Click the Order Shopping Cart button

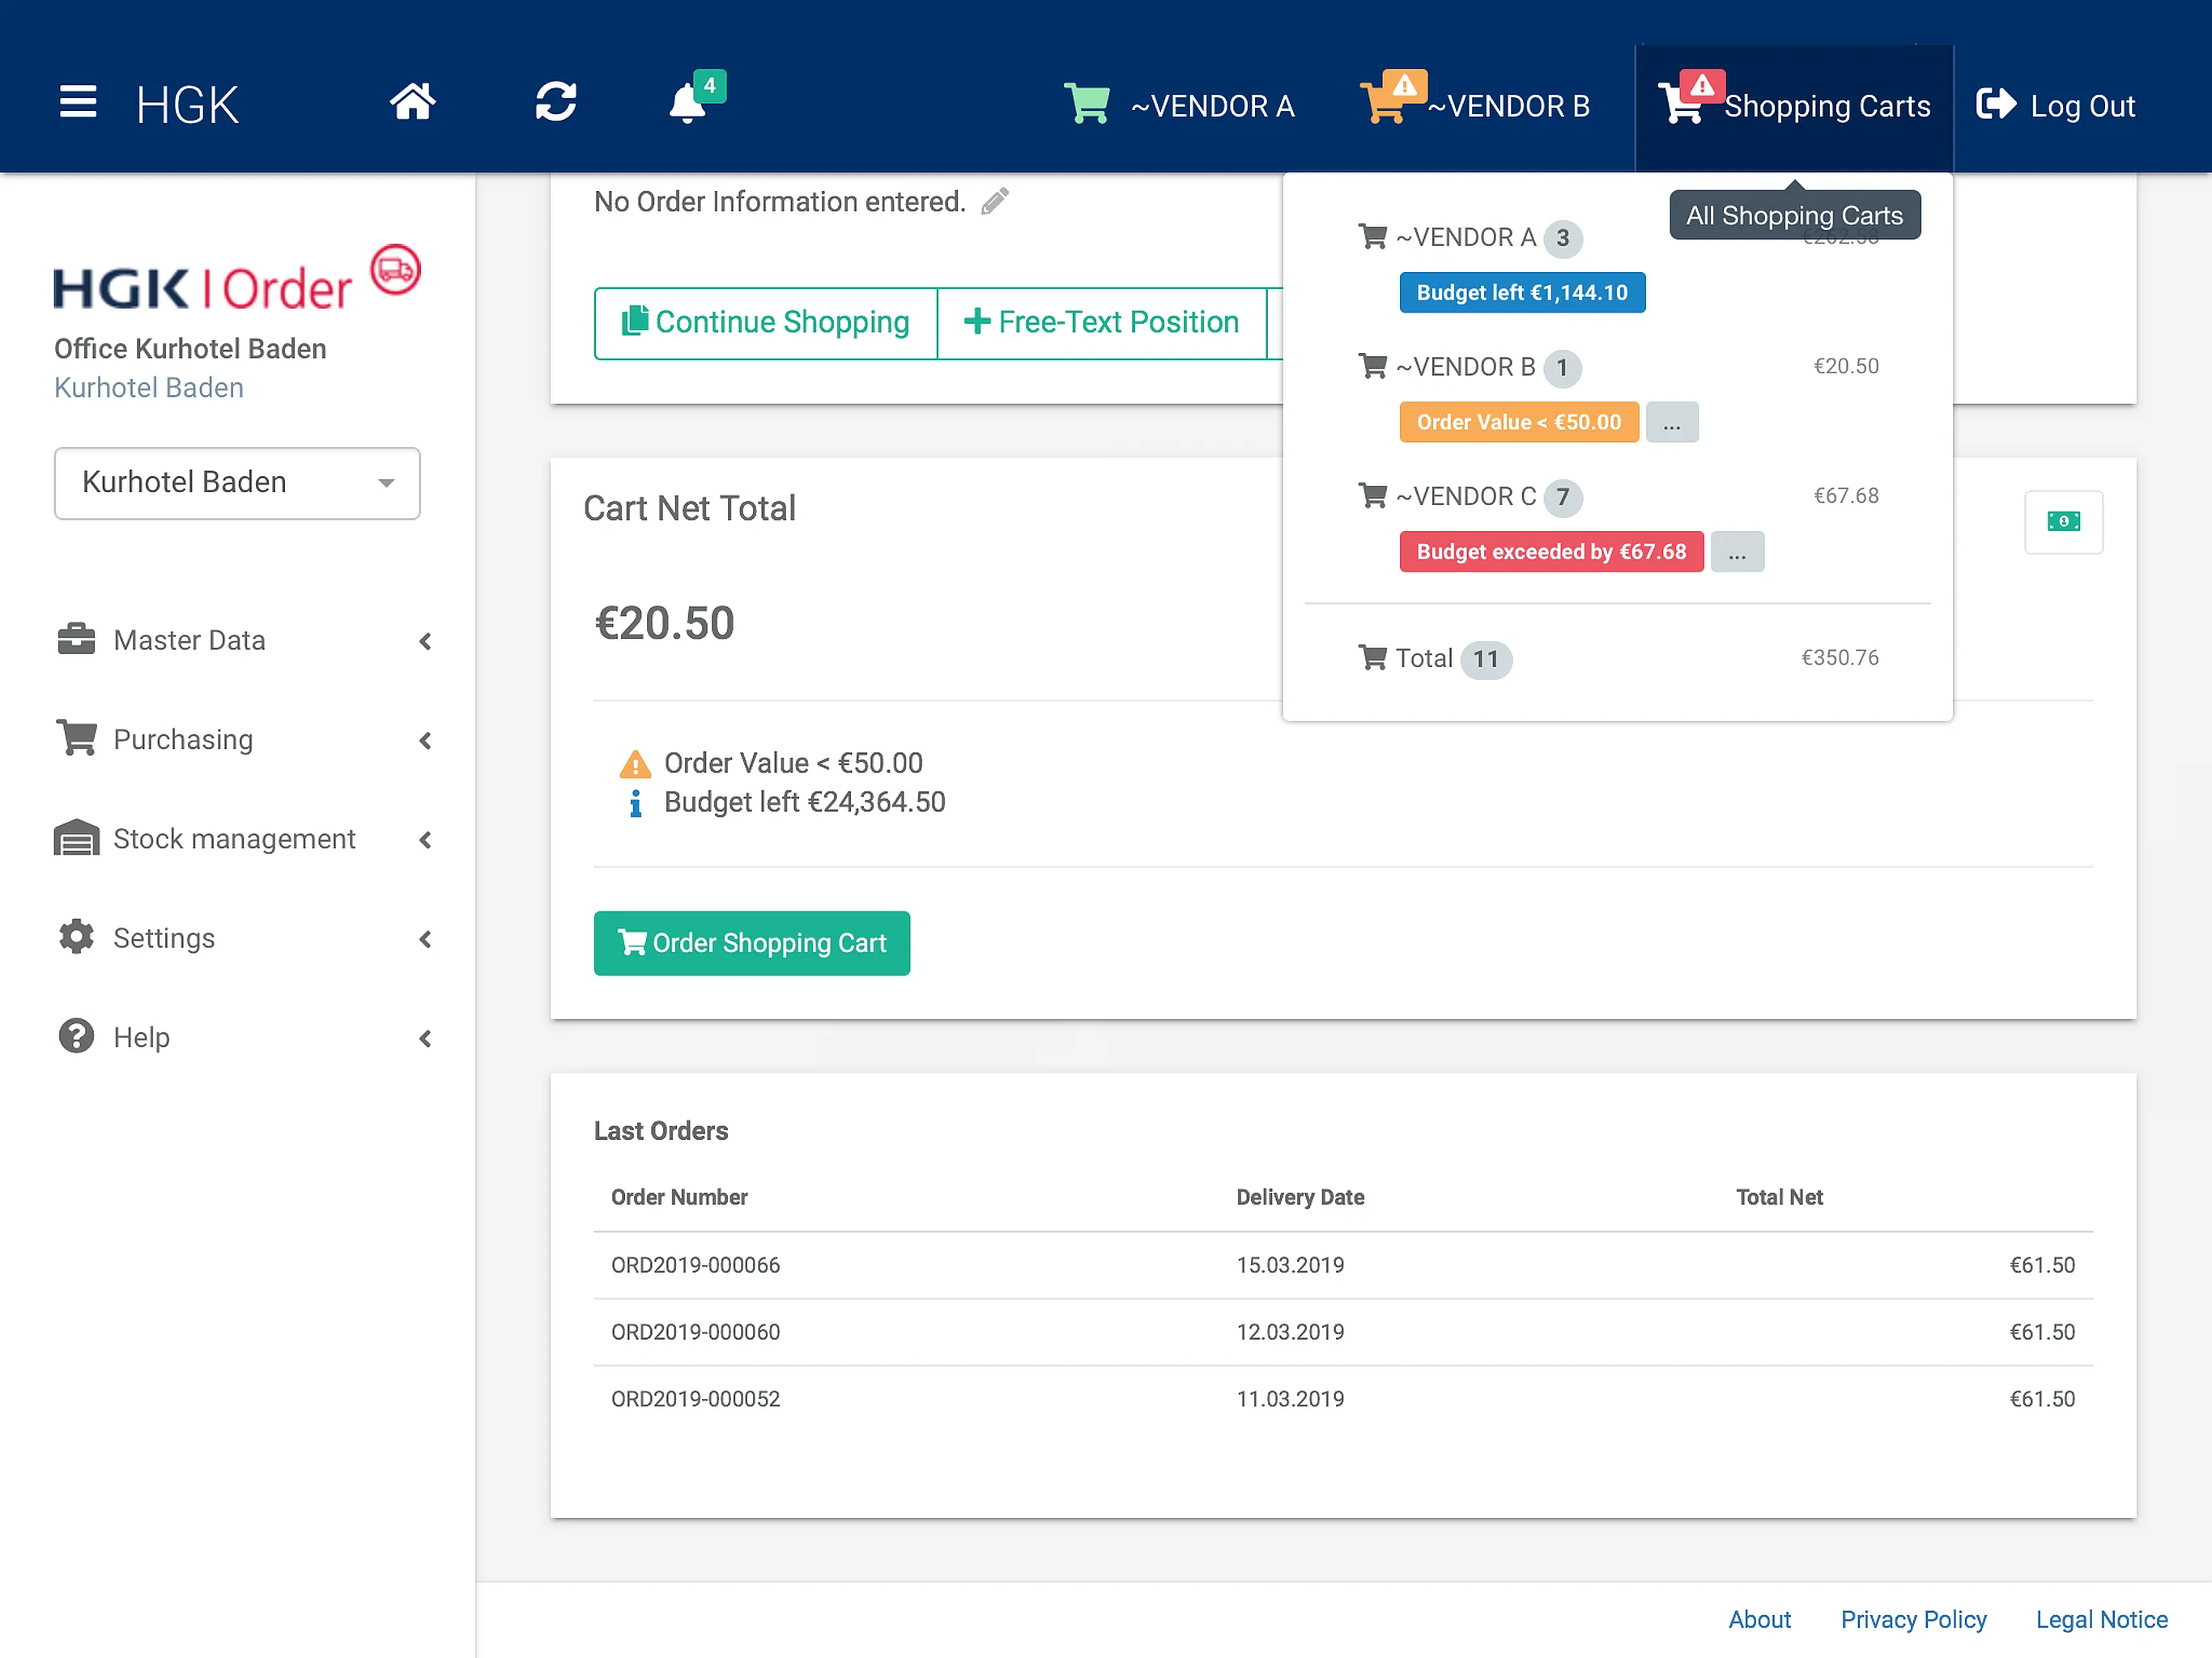coord(752,943)
